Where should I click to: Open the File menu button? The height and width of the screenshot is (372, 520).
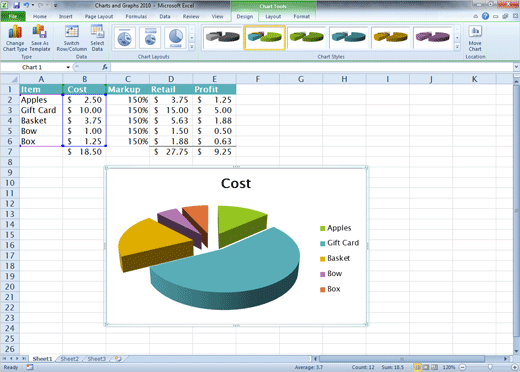point(13,16)
